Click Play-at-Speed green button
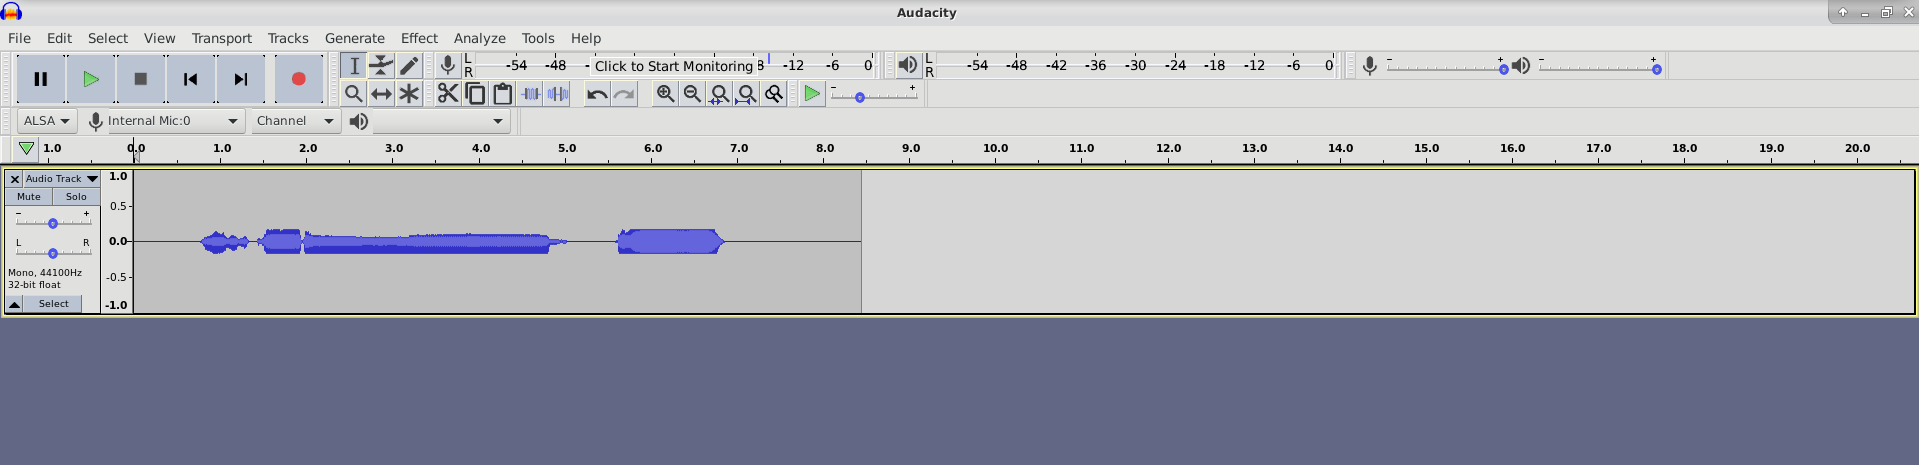The width and height of the screenshot is (1919, 465). [812, 94]
